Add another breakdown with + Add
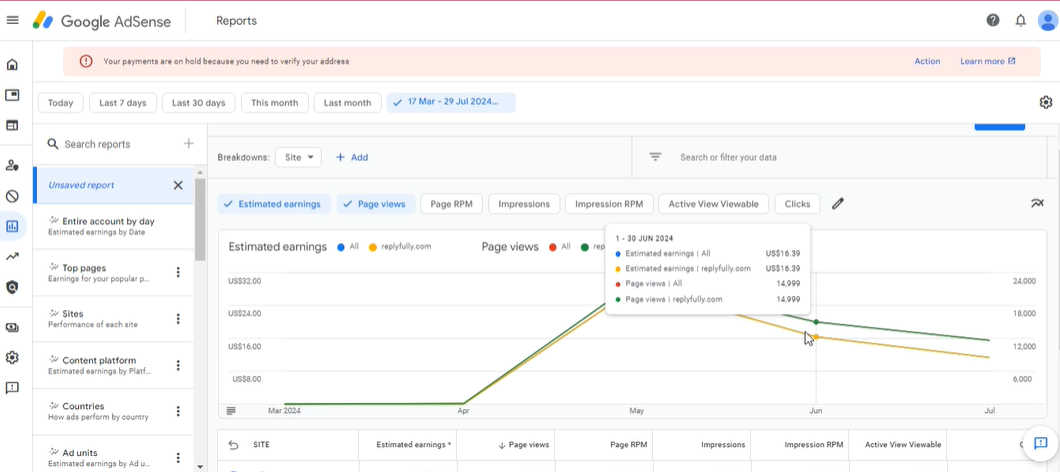 pyautogui.click(x=352, y=157)
